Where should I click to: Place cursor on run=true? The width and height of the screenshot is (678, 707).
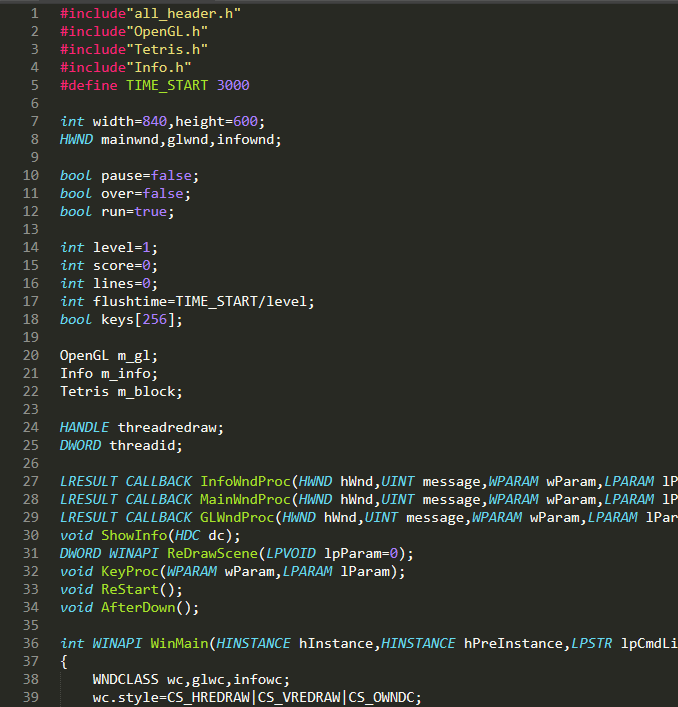138,212
